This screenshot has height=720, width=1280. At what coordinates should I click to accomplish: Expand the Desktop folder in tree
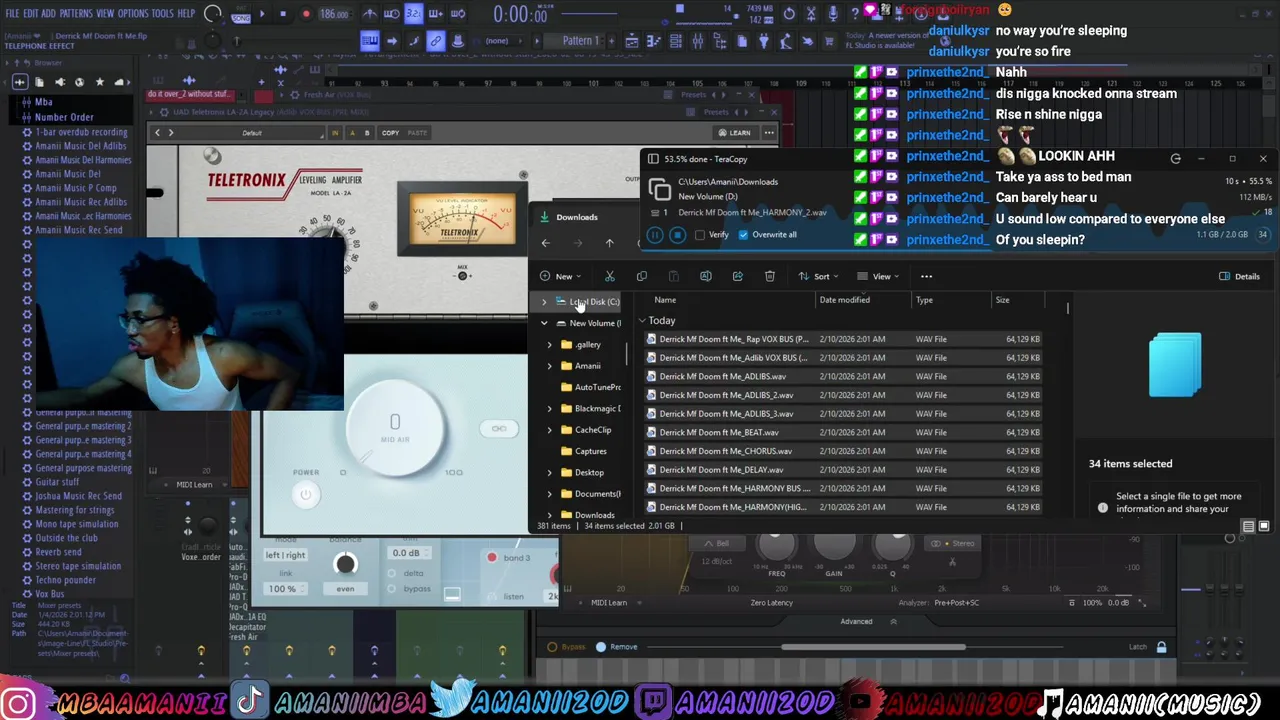point(549,472)
